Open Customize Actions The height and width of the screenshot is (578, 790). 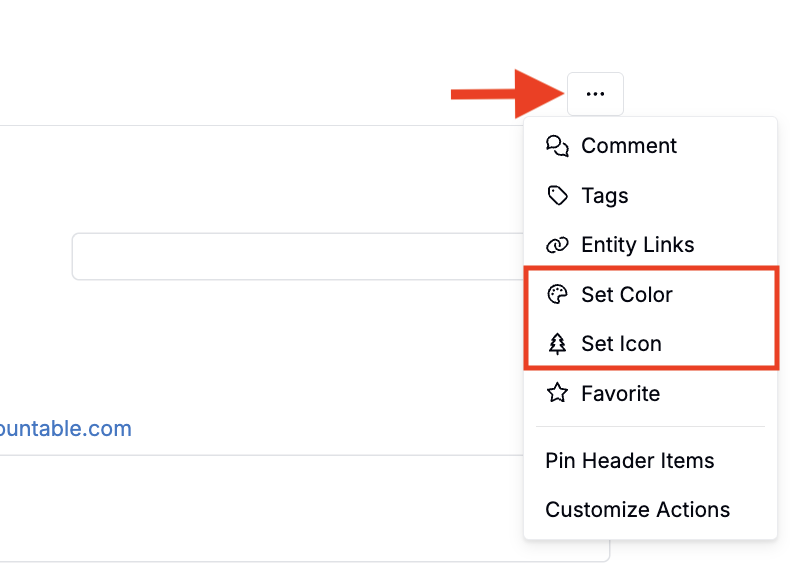[x=637, y=510]
